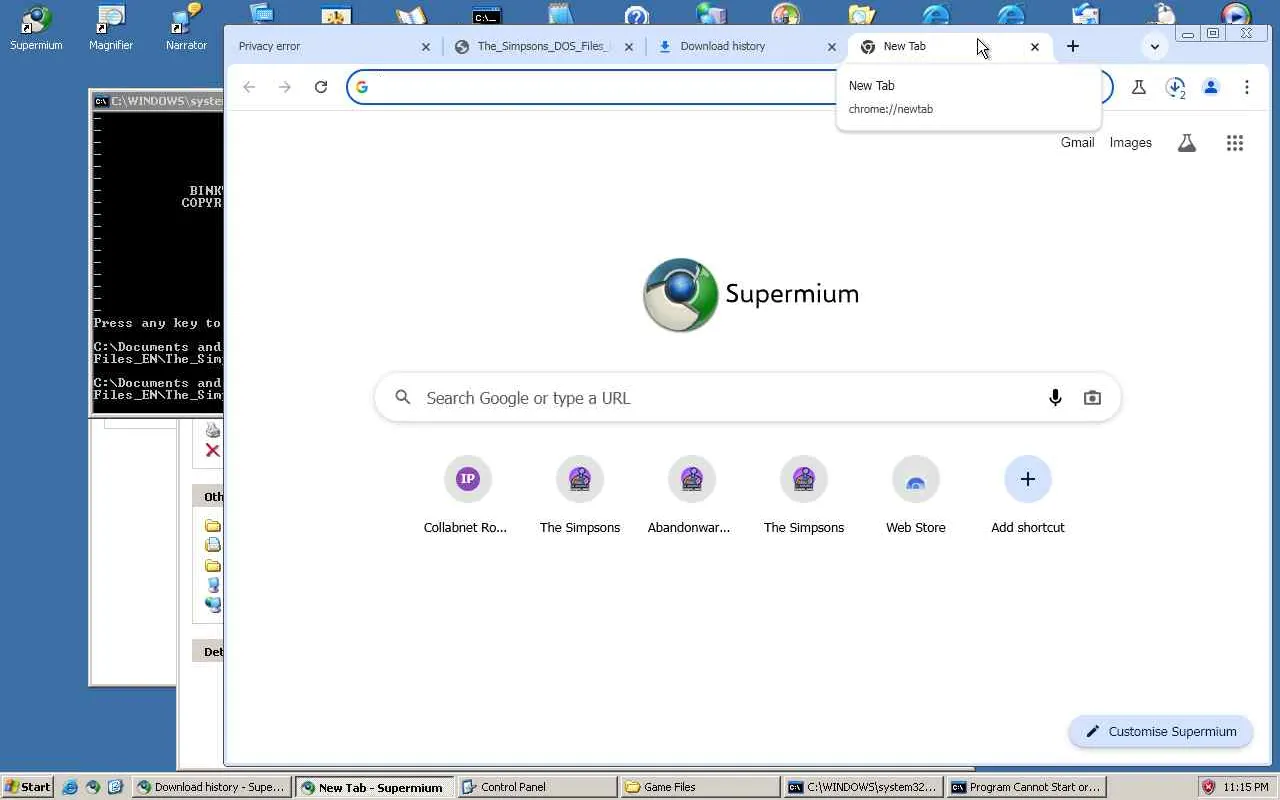Go forward using the forward arrow

[285, 87]
